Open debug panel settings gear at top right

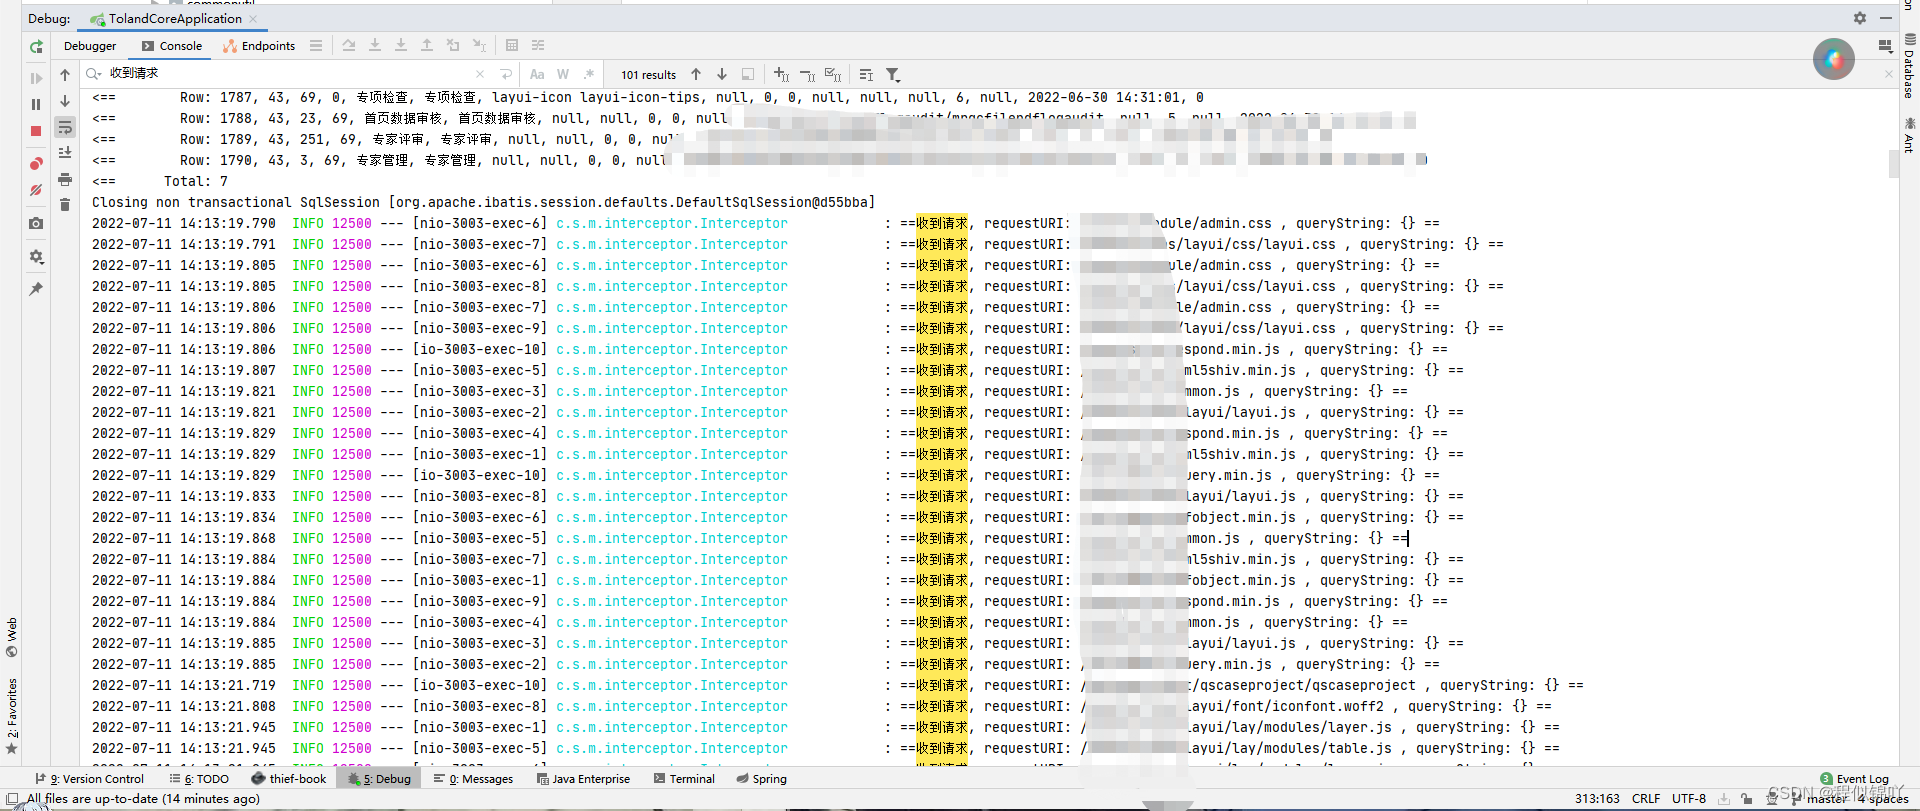(x=1860, y=18)
